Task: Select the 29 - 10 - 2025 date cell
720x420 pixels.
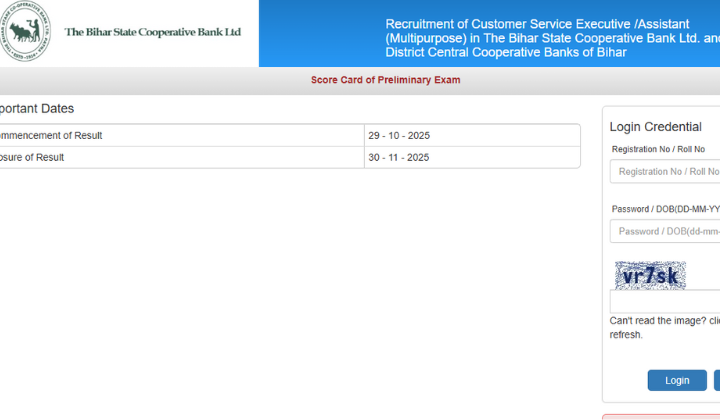Action: (472, 135)
